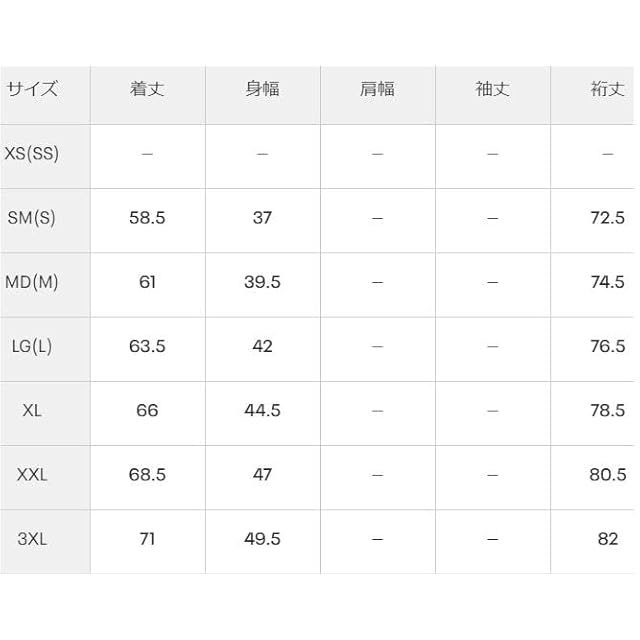The image size is (640, 640).
Task: Click the 47 body width for XXL
Action: click(262, 474)
